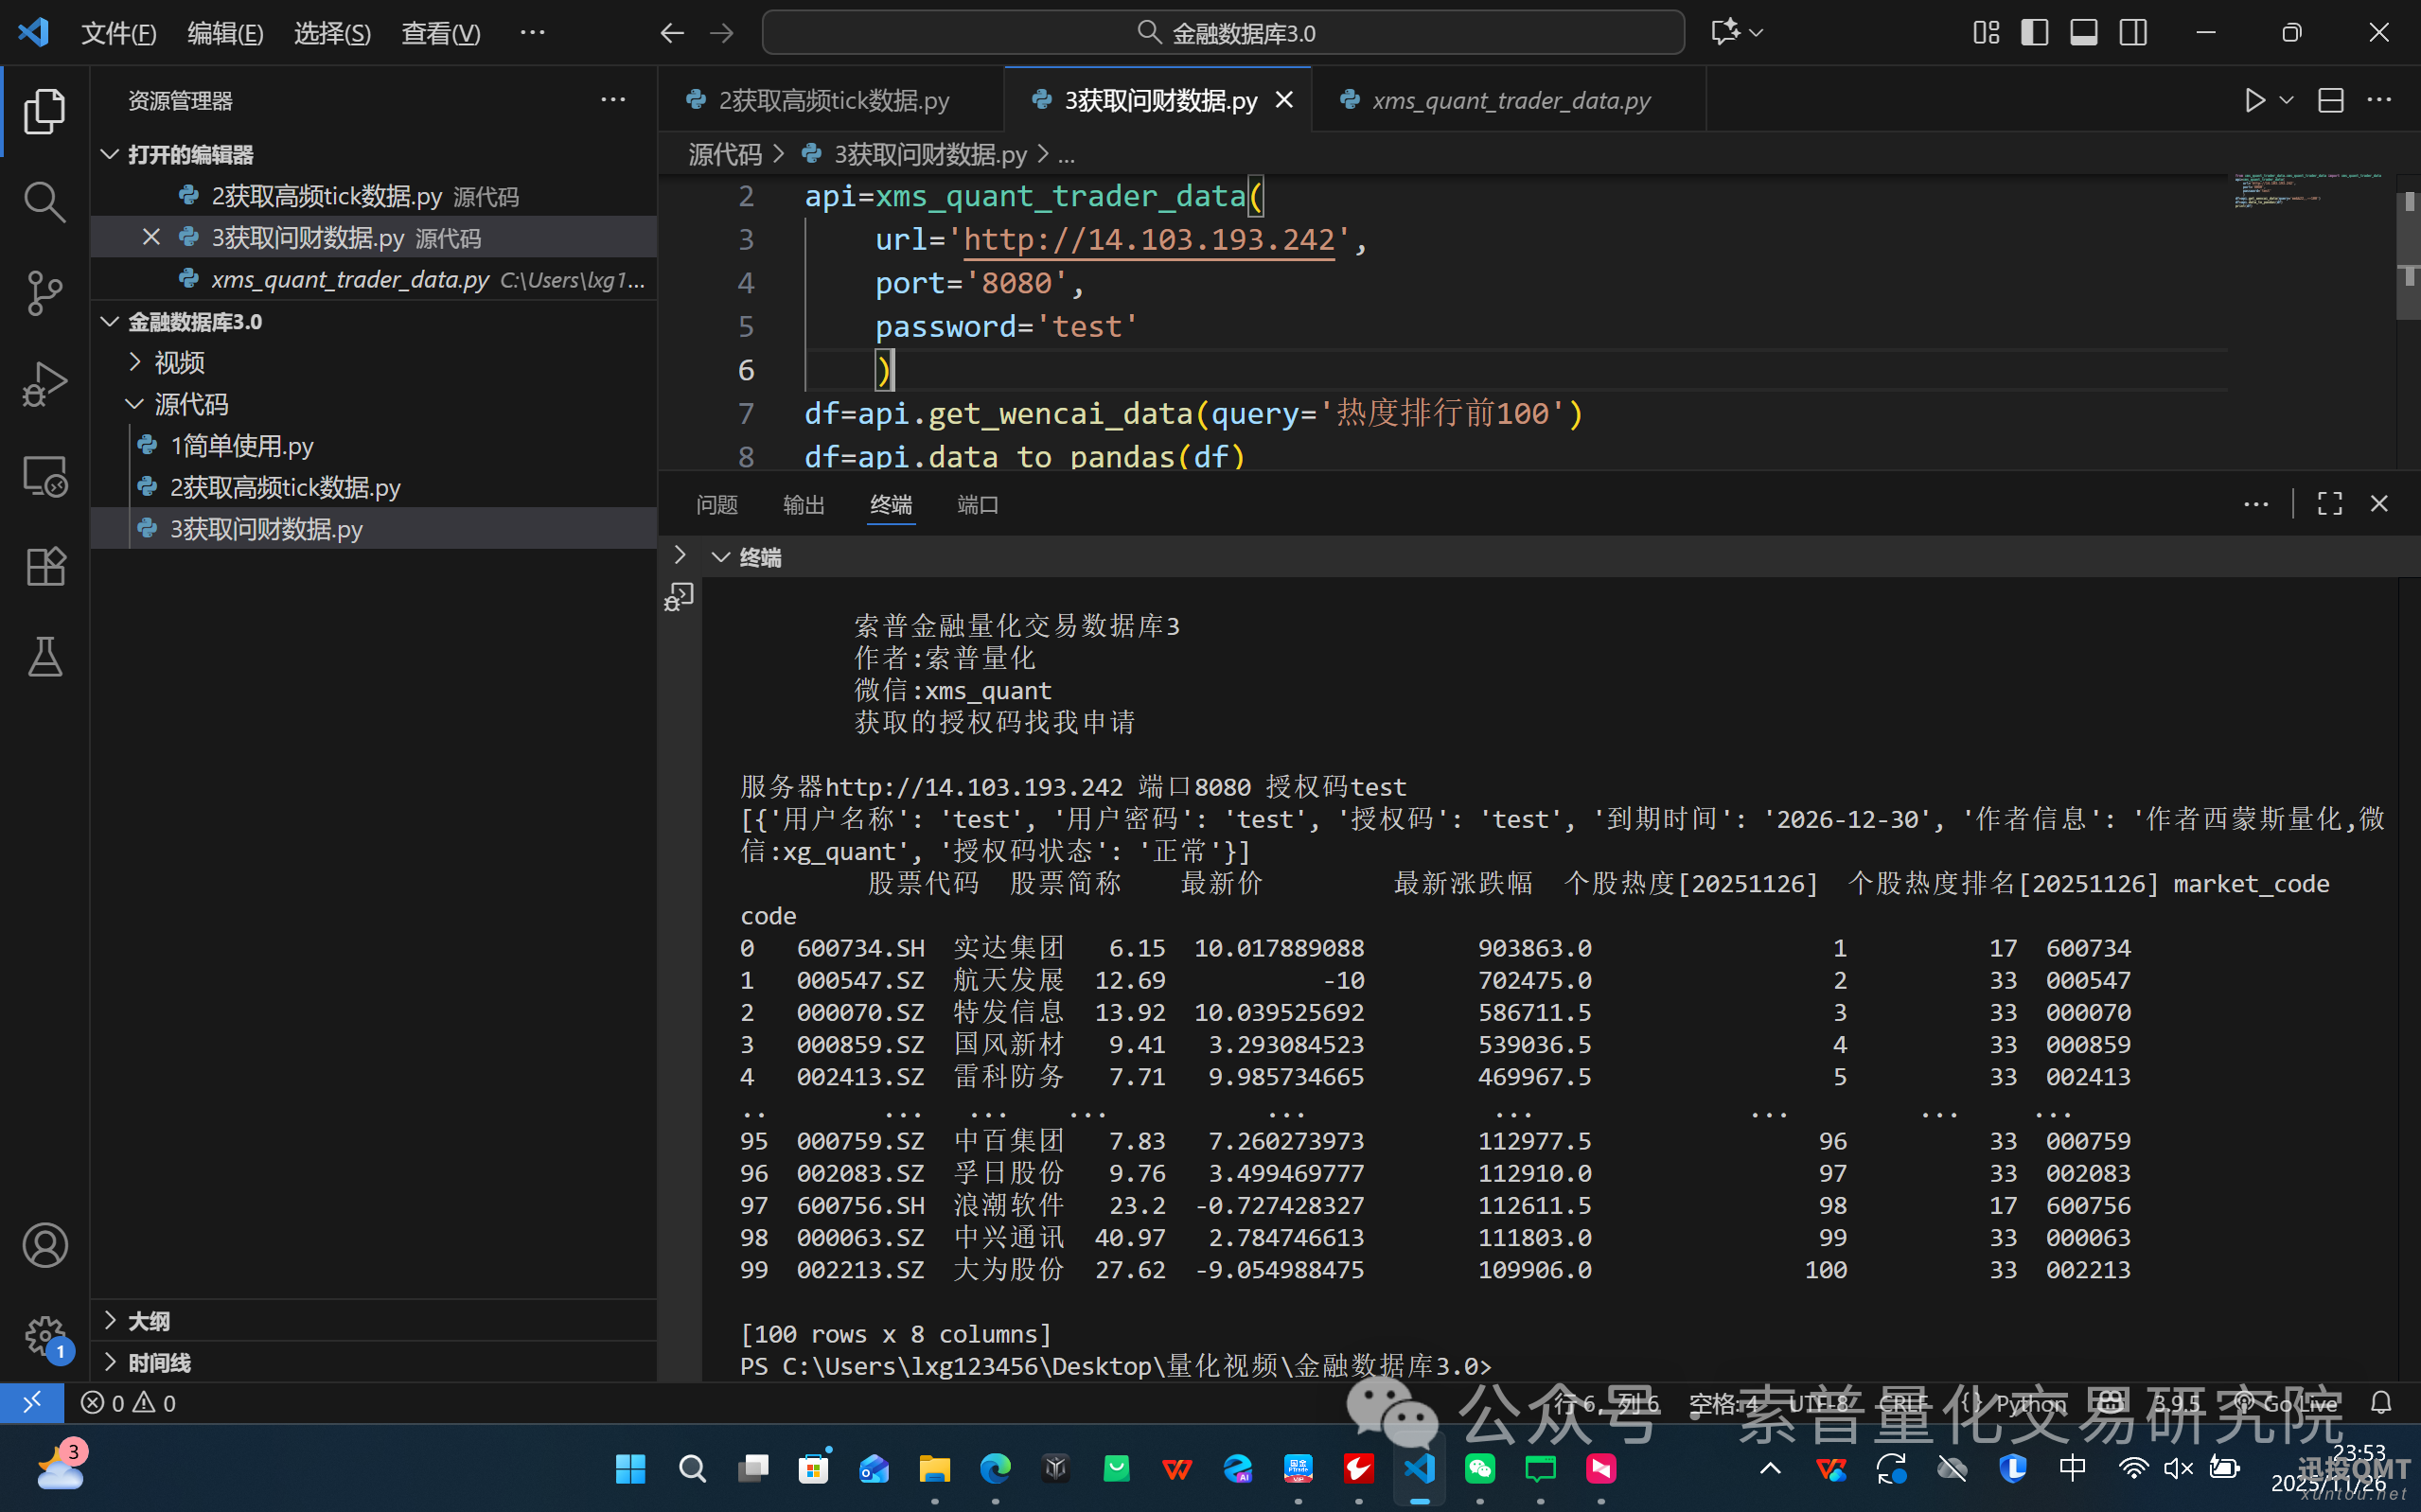
Task: Open the Extensions view icon
Action: (x=44, y=567)
